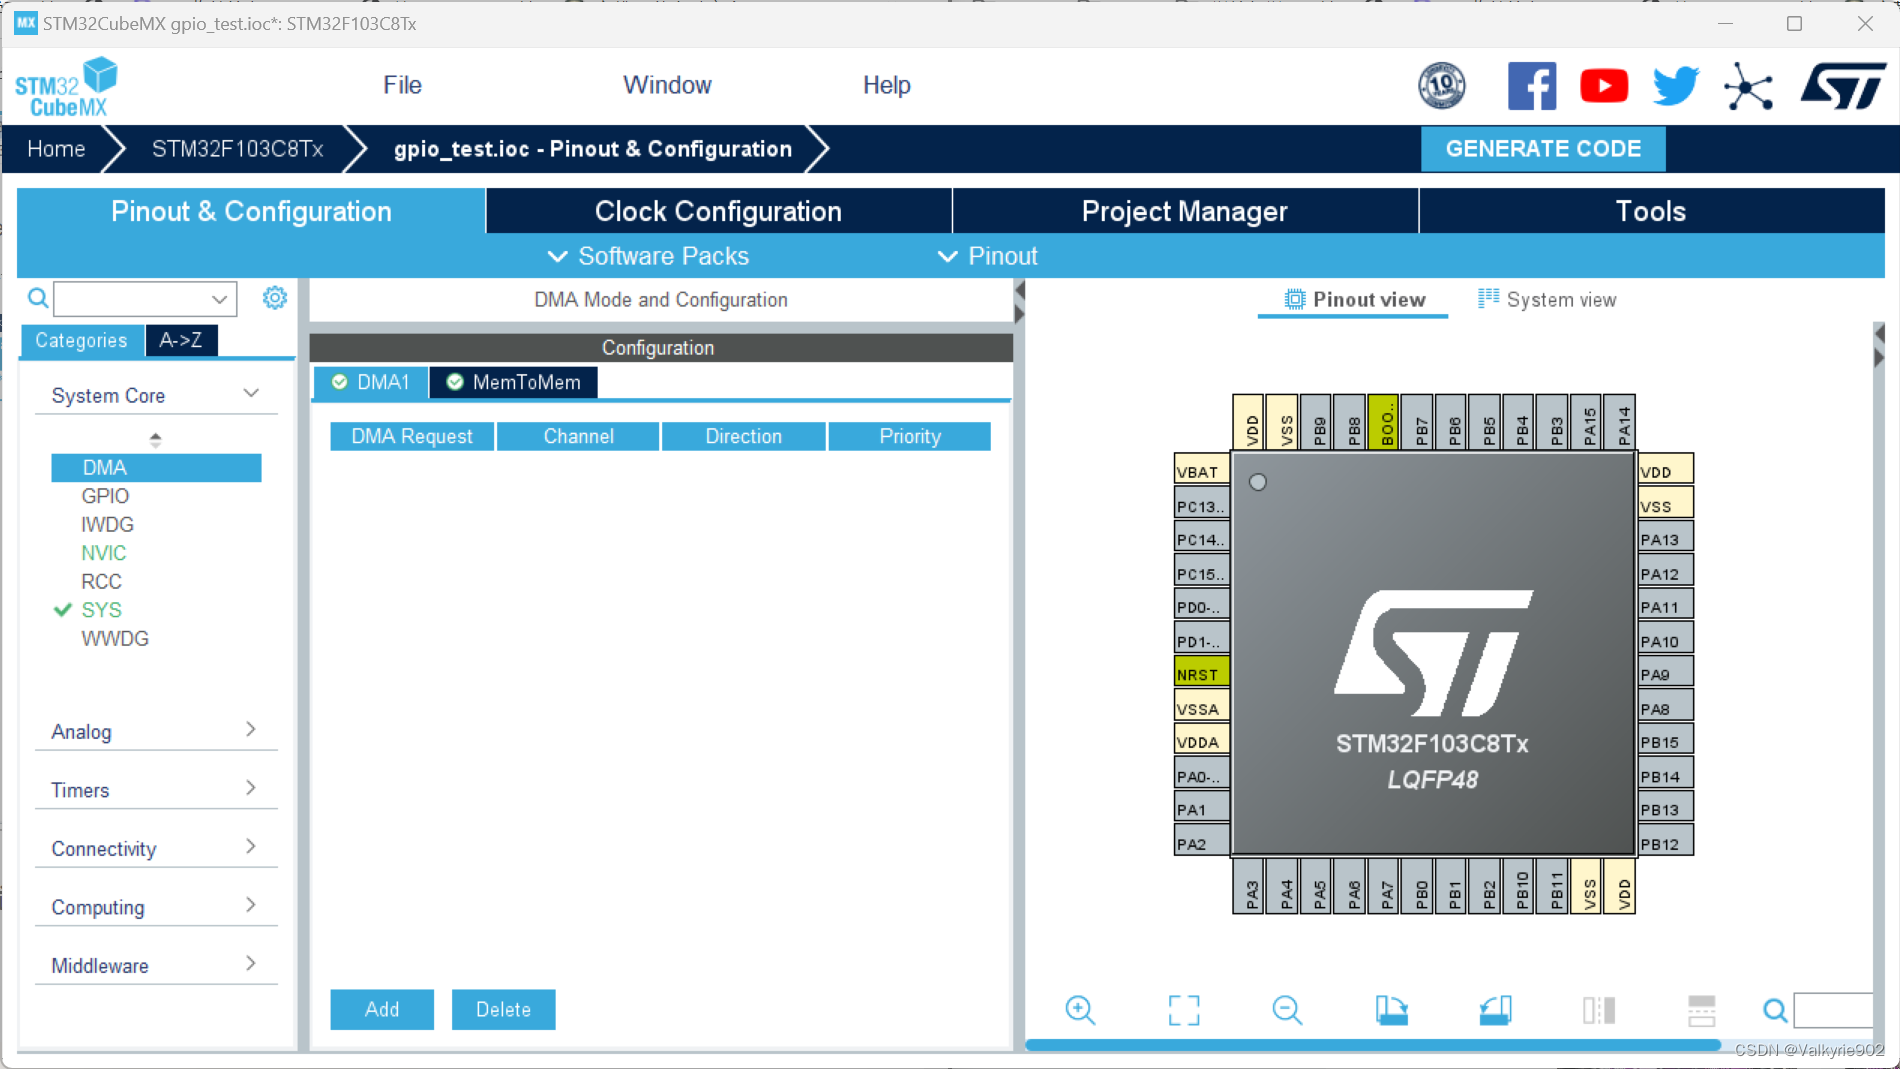1900x1069 pixels.
Task: Select GPIO in the System Core list
Action: tap(107, 495)
